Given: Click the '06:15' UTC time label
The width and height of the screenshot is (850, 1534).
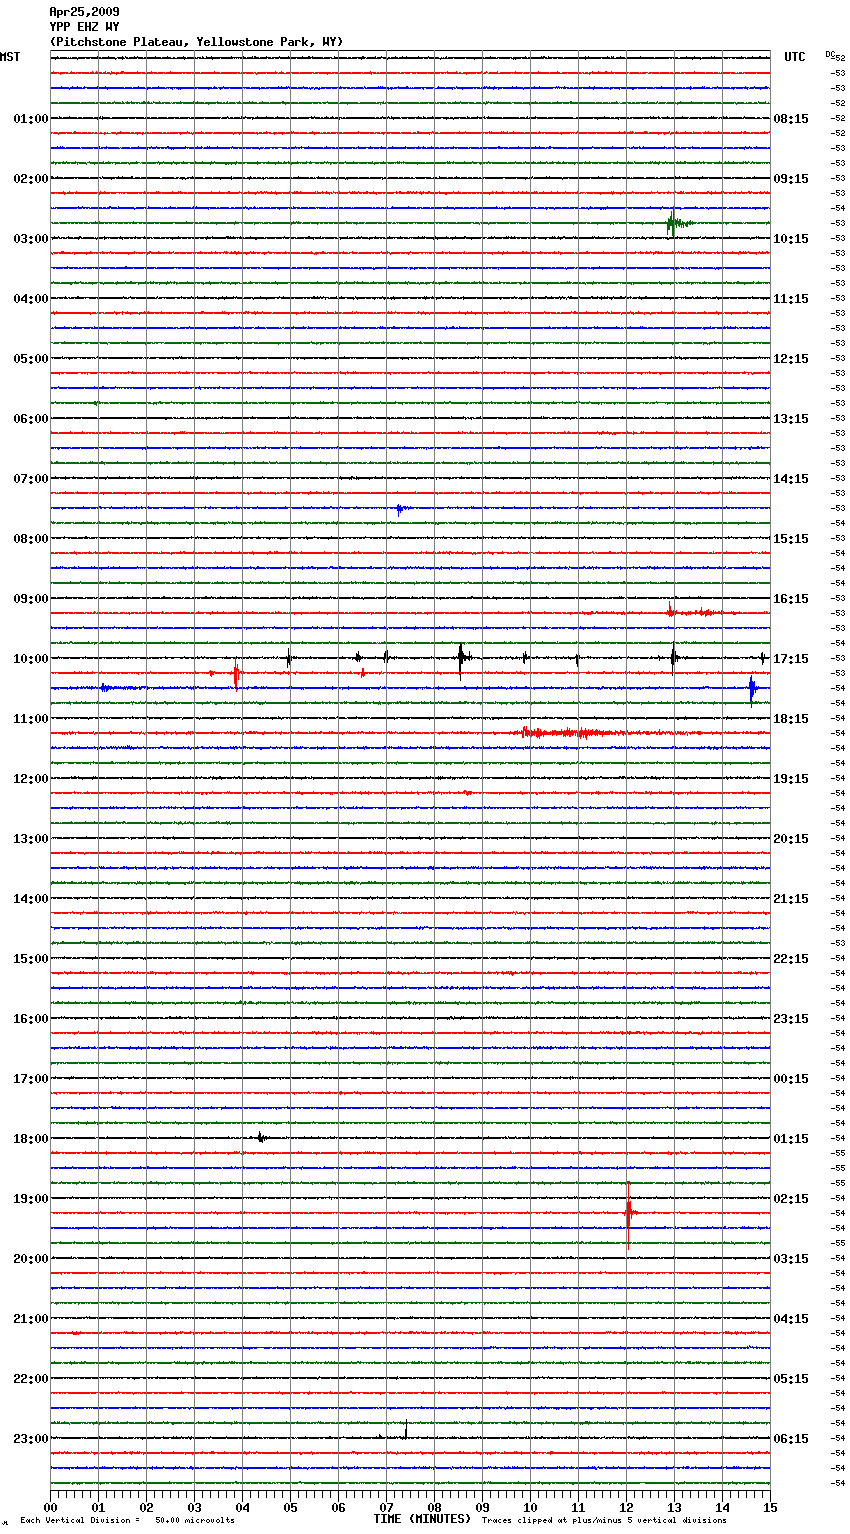Looking at the screenshot, I should tap(791, 1439).
